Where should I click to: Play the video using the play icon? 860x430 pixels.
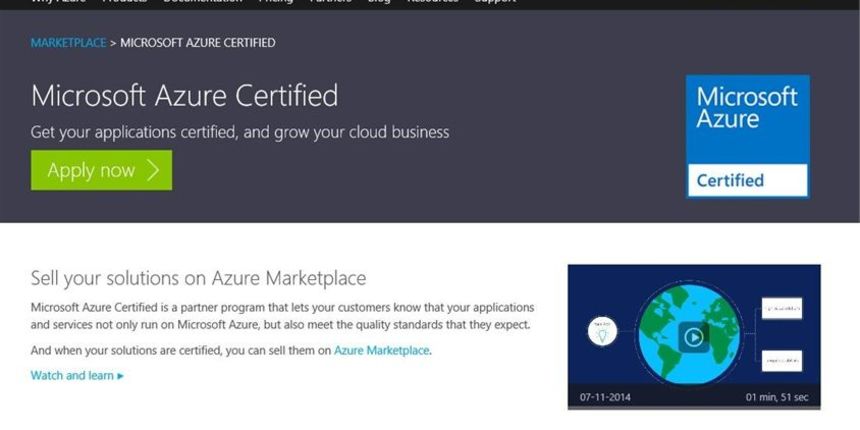[694, 337]
